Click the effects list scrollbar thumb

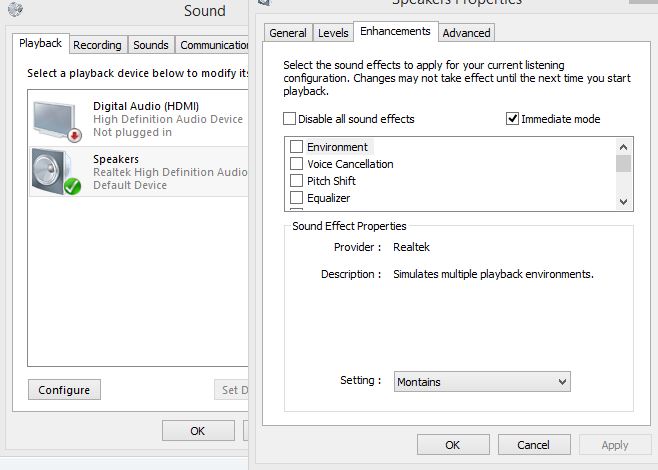click(623, 163)
